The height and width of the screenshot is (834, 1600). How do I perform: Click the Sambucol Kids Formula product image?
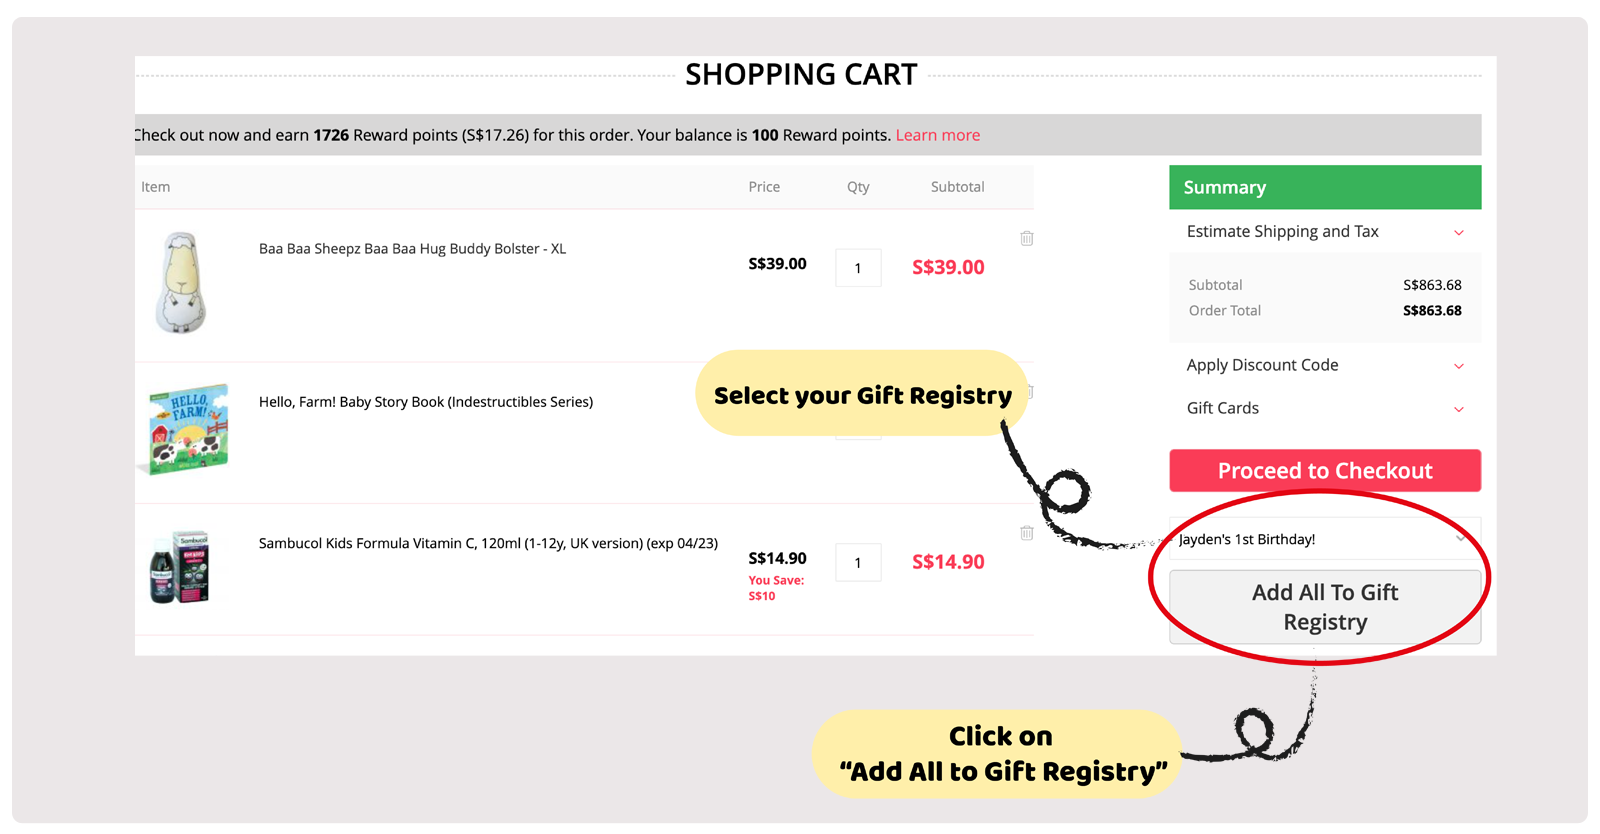pos(180,567)
